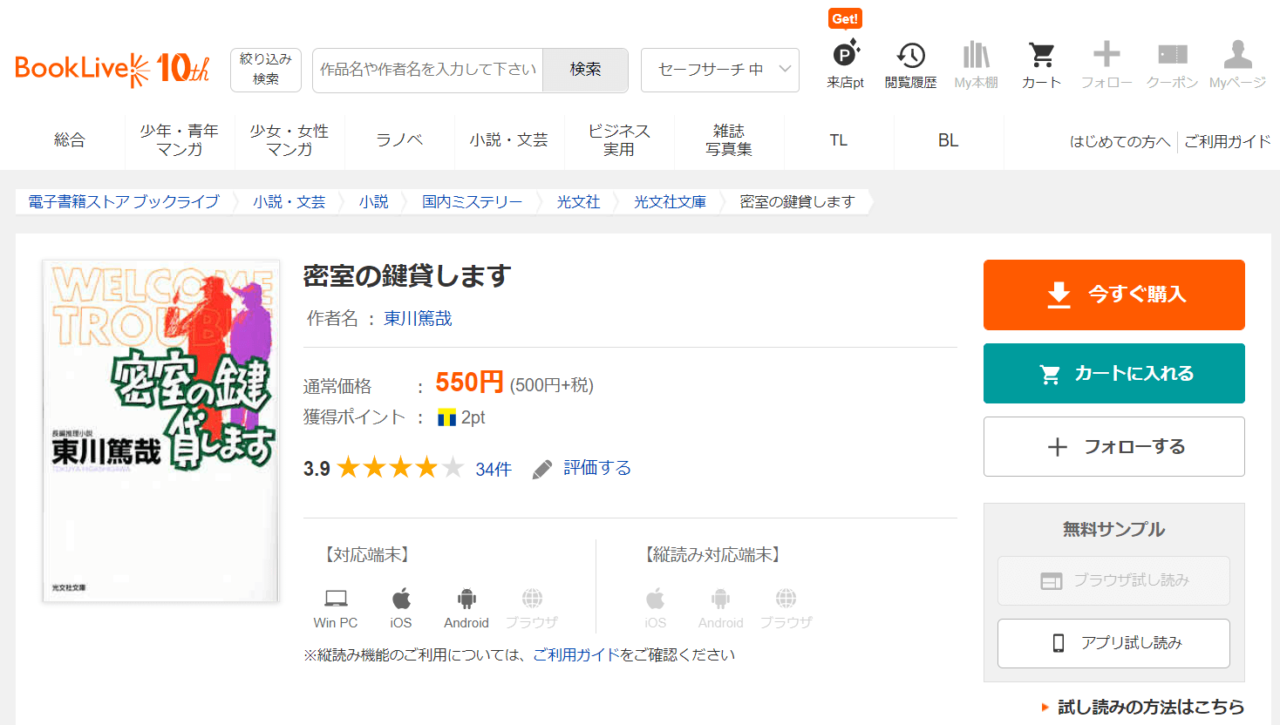Screen dimensions: 1280x725
Task: Open the 来店pt points icon
Action: [845, 56]
